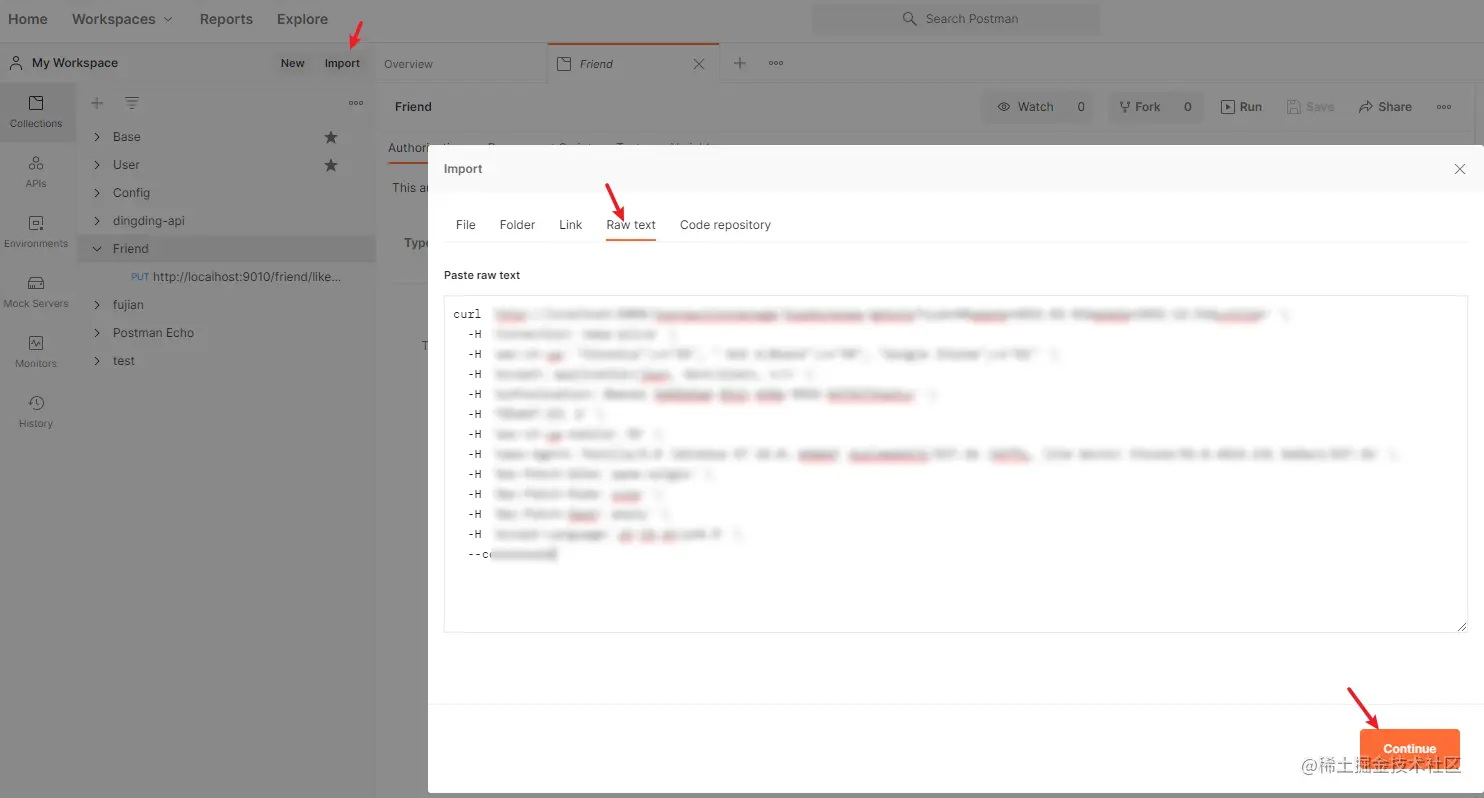Close the Friend tab
Viewport: 1484px width, 798px height.
[699, 64]
